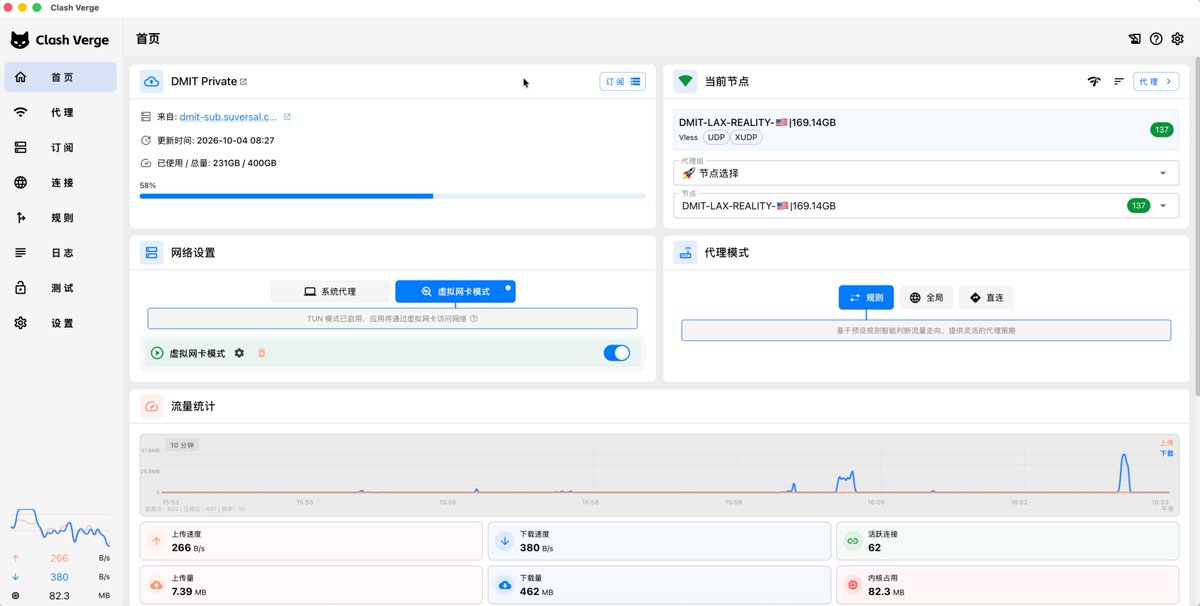Select the 规则 rule proxy mode
Viewport: 1200px width, 606px height.
866,298
